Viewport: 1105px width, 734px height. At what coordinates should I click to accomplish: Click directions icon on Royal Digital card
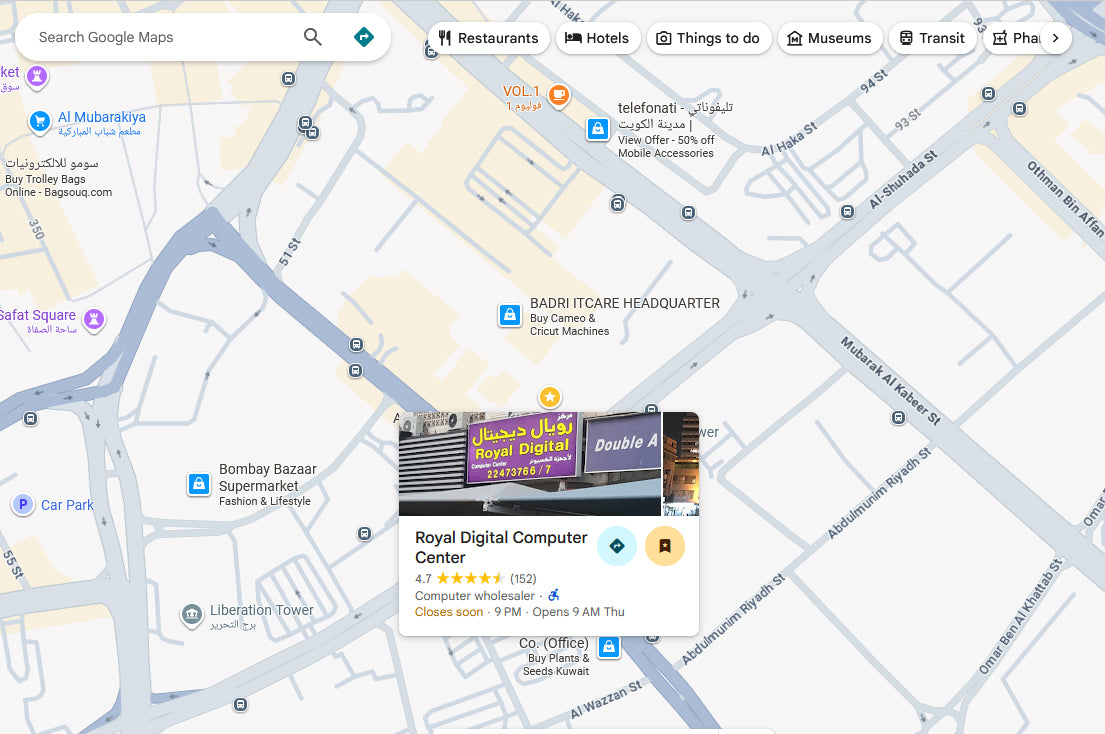point(617,546)
